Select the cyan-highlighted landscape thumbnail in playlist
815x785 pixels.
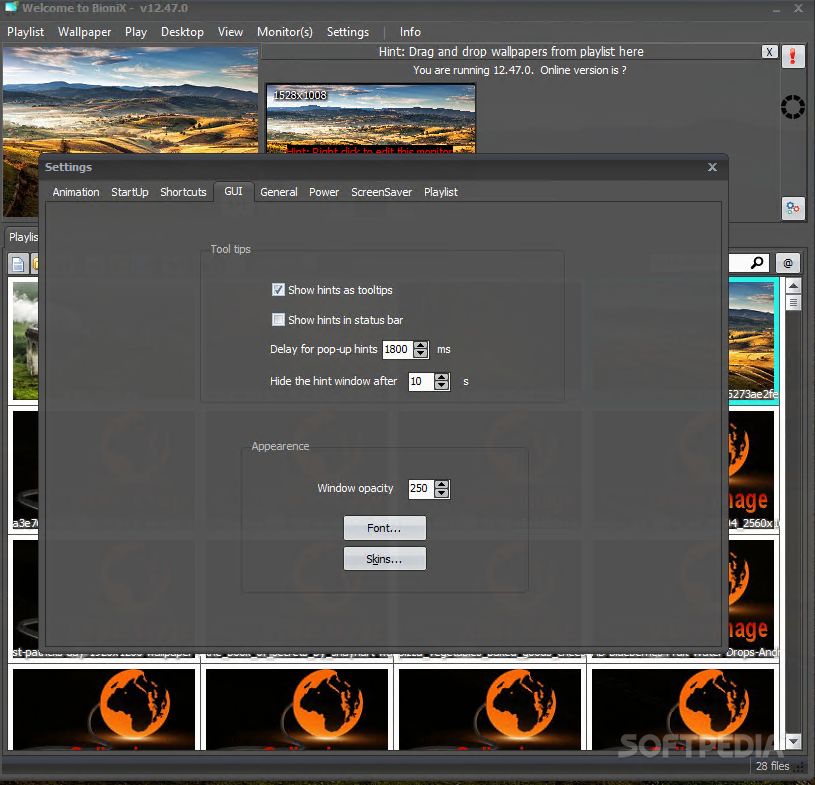tap(753, 341)
